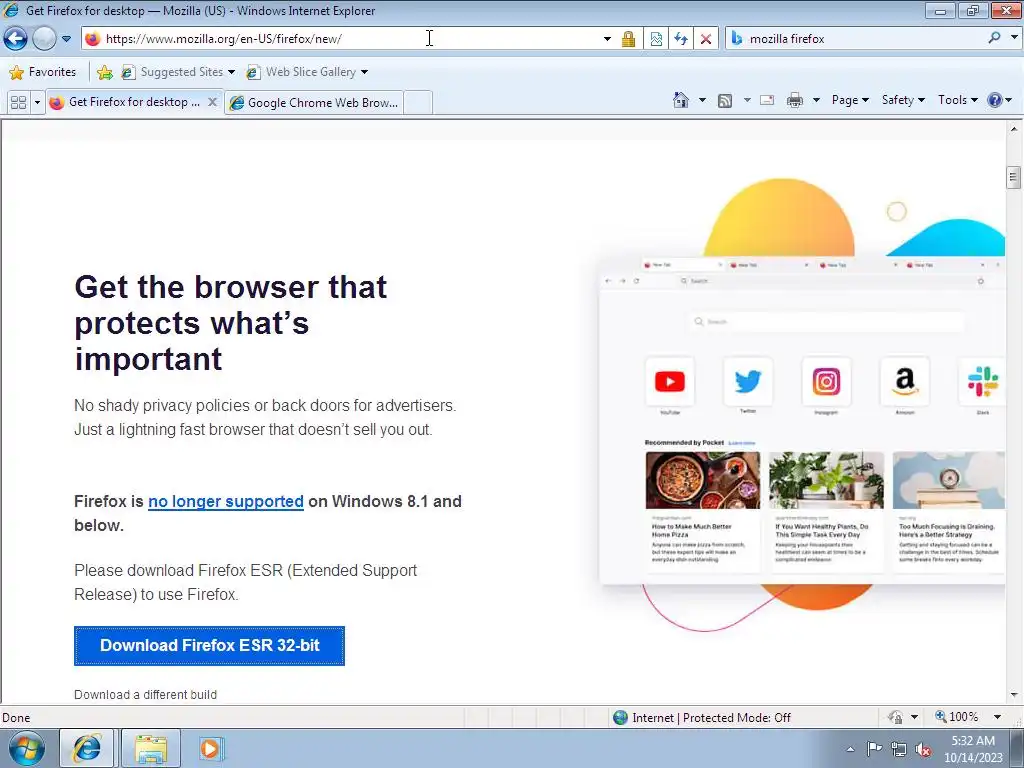Click the Quick Tabs grid icon
This screenshot has height=768, width=1024.
[x=18, y=103]
